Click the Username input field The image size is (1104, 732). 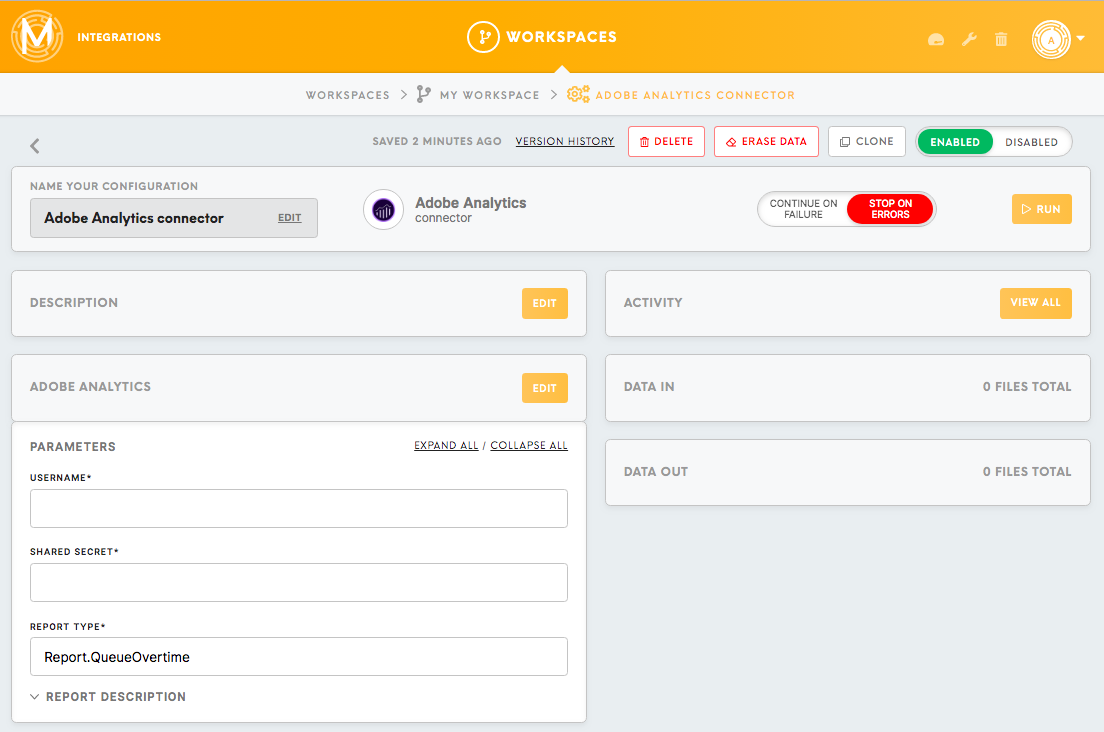(x=299, y=508)
